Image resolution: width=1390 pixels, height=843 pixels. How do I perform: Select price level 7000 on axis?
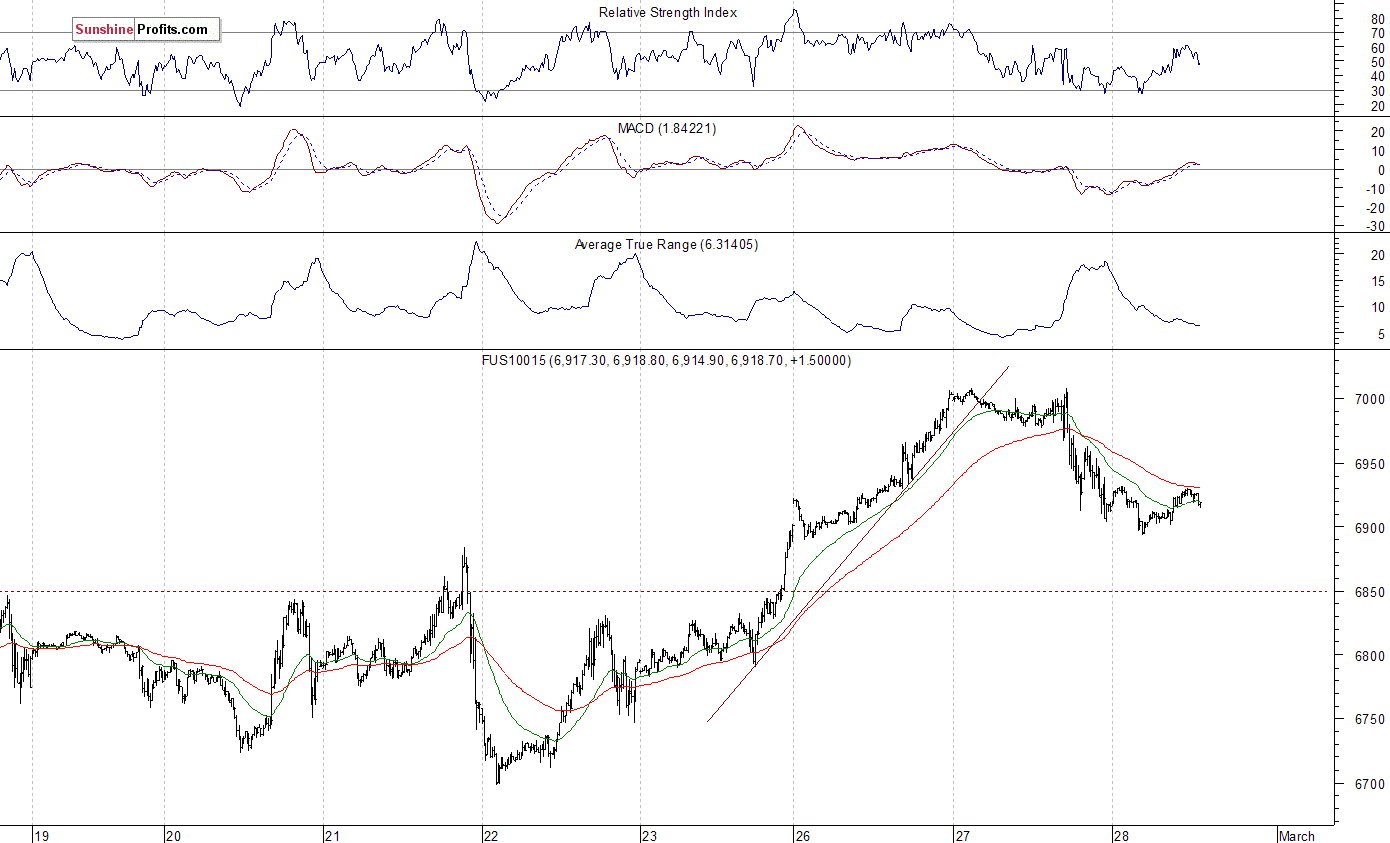(x=1368, y=399)
